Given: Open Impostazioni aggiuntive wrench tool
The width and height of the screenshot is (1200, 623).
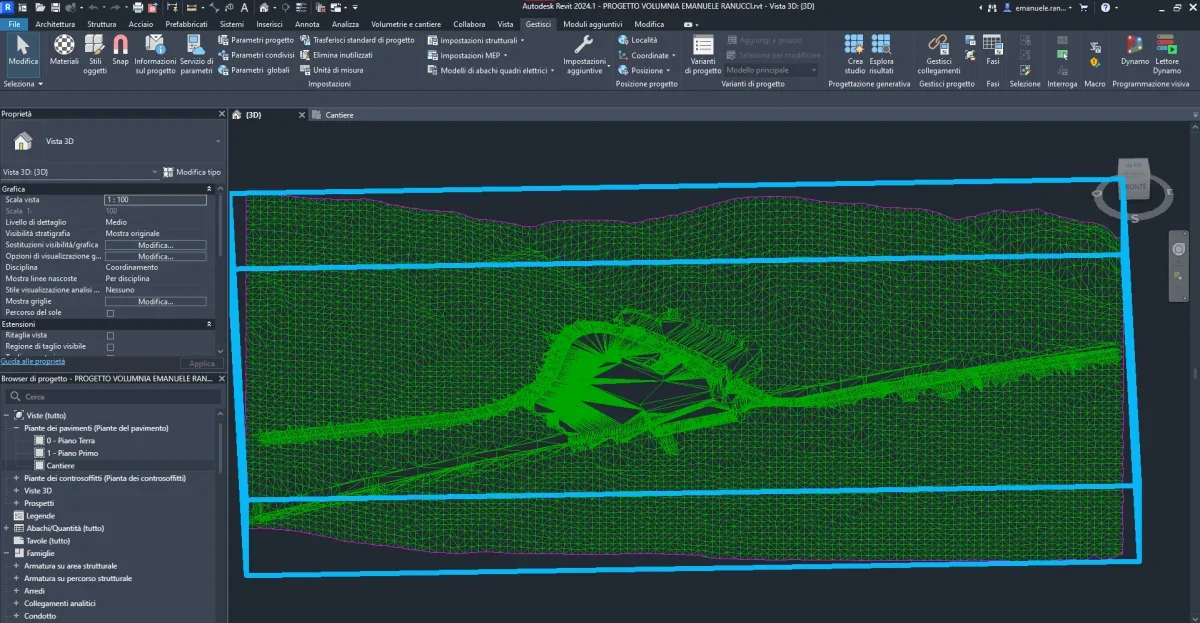Looking at the screenshot, I should click(x=584, y=54).
